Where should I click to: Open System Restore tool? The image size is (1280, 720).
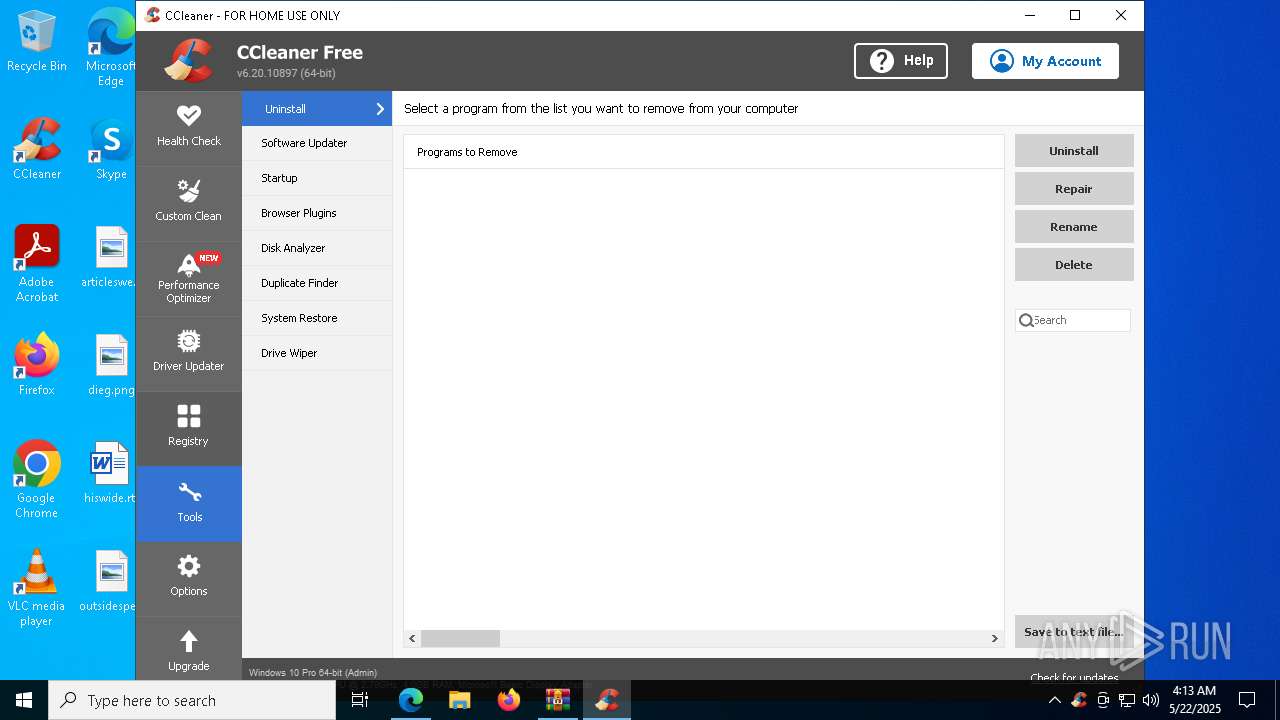317,318
